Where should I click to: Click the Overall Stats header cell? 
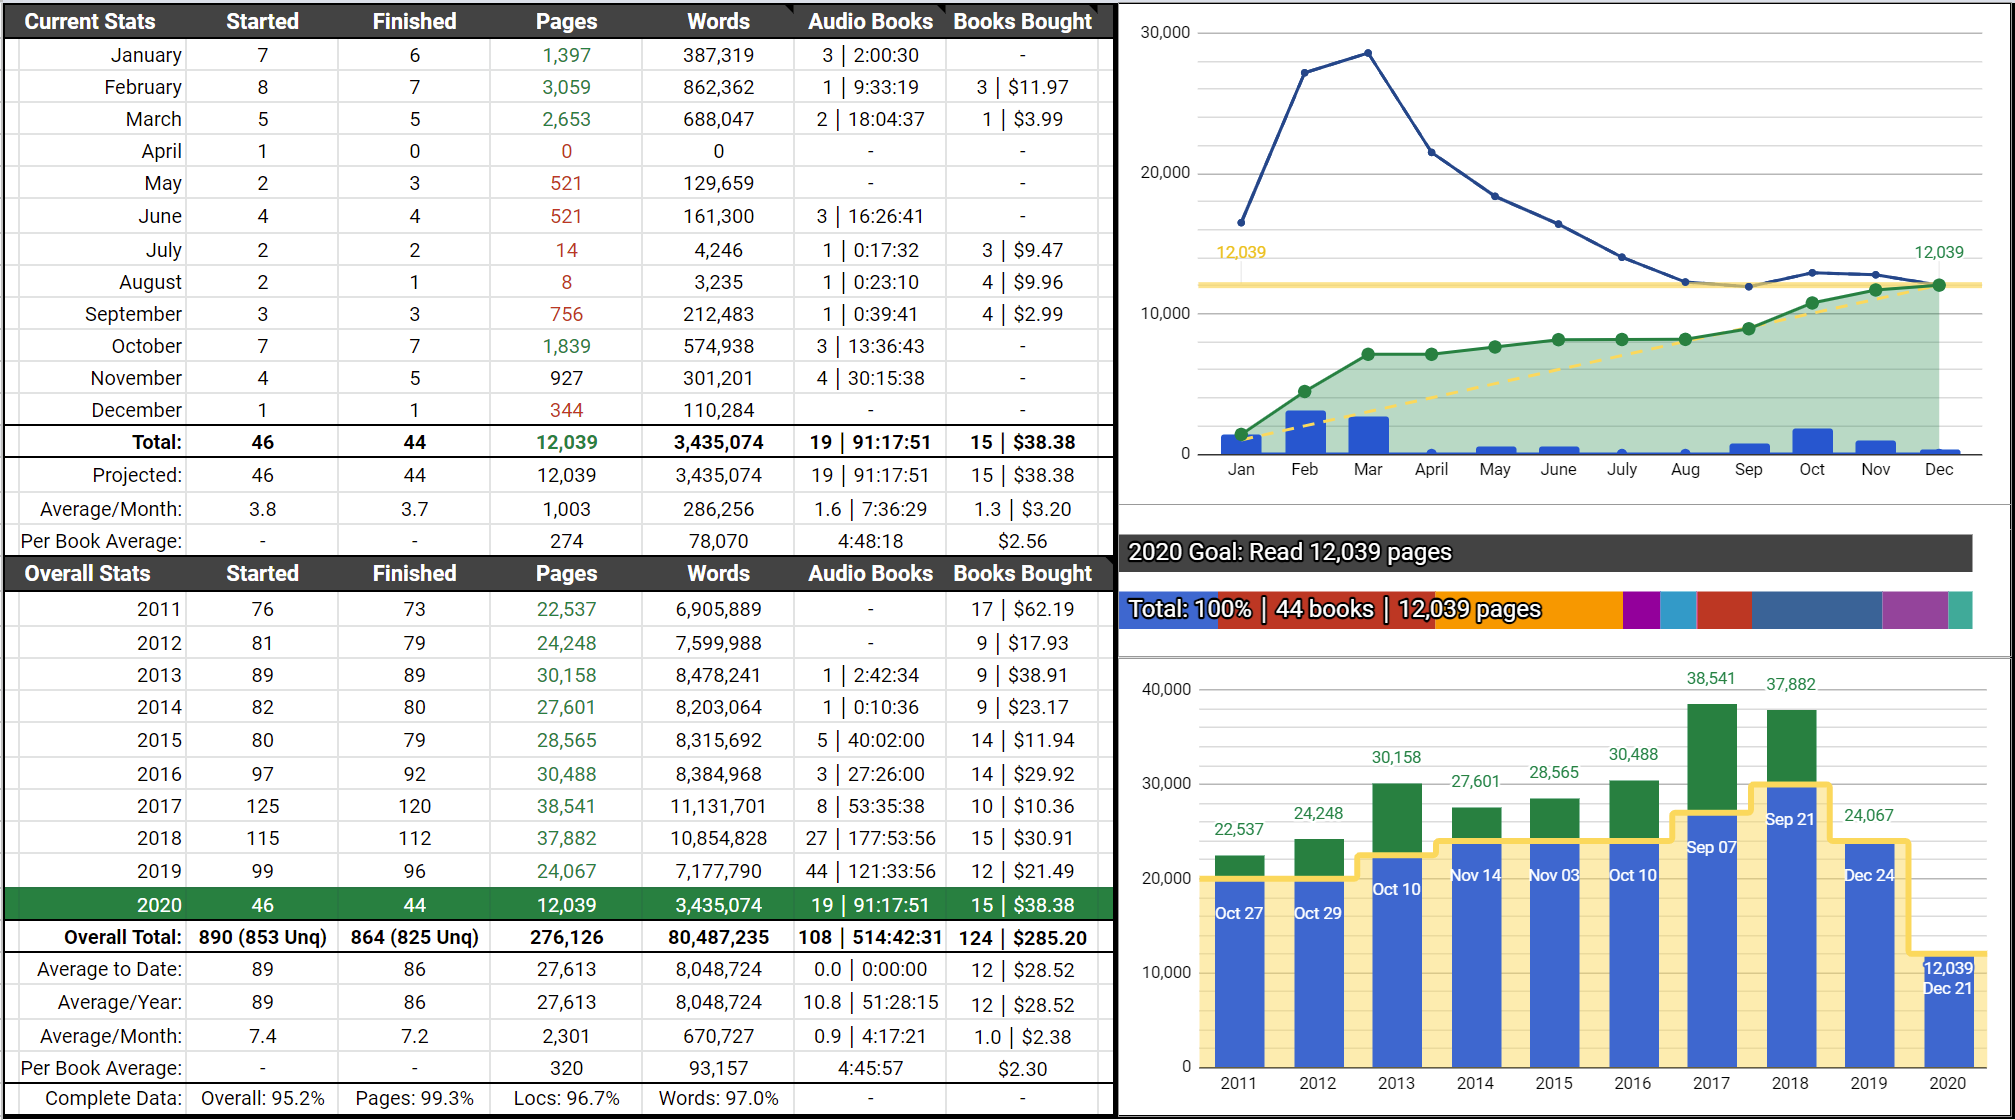[88, 573]
